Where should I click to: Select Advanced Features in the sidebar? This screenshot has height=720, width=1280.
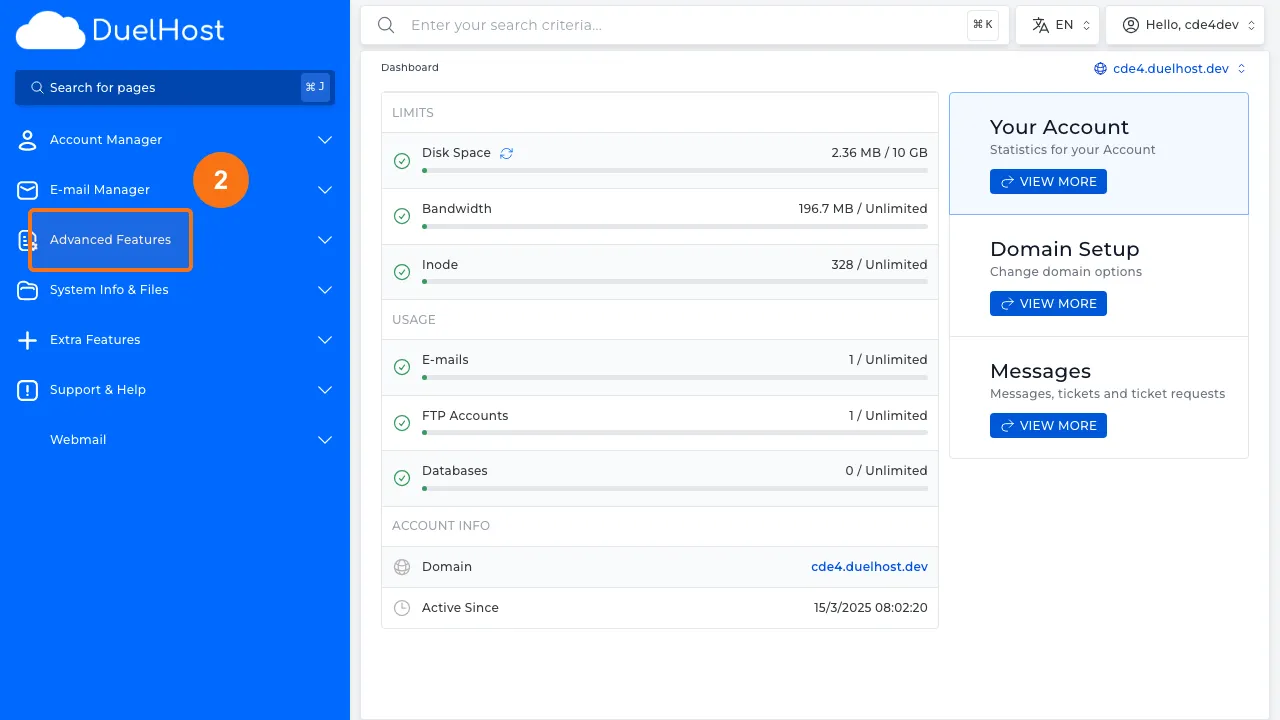coord(110,240)
